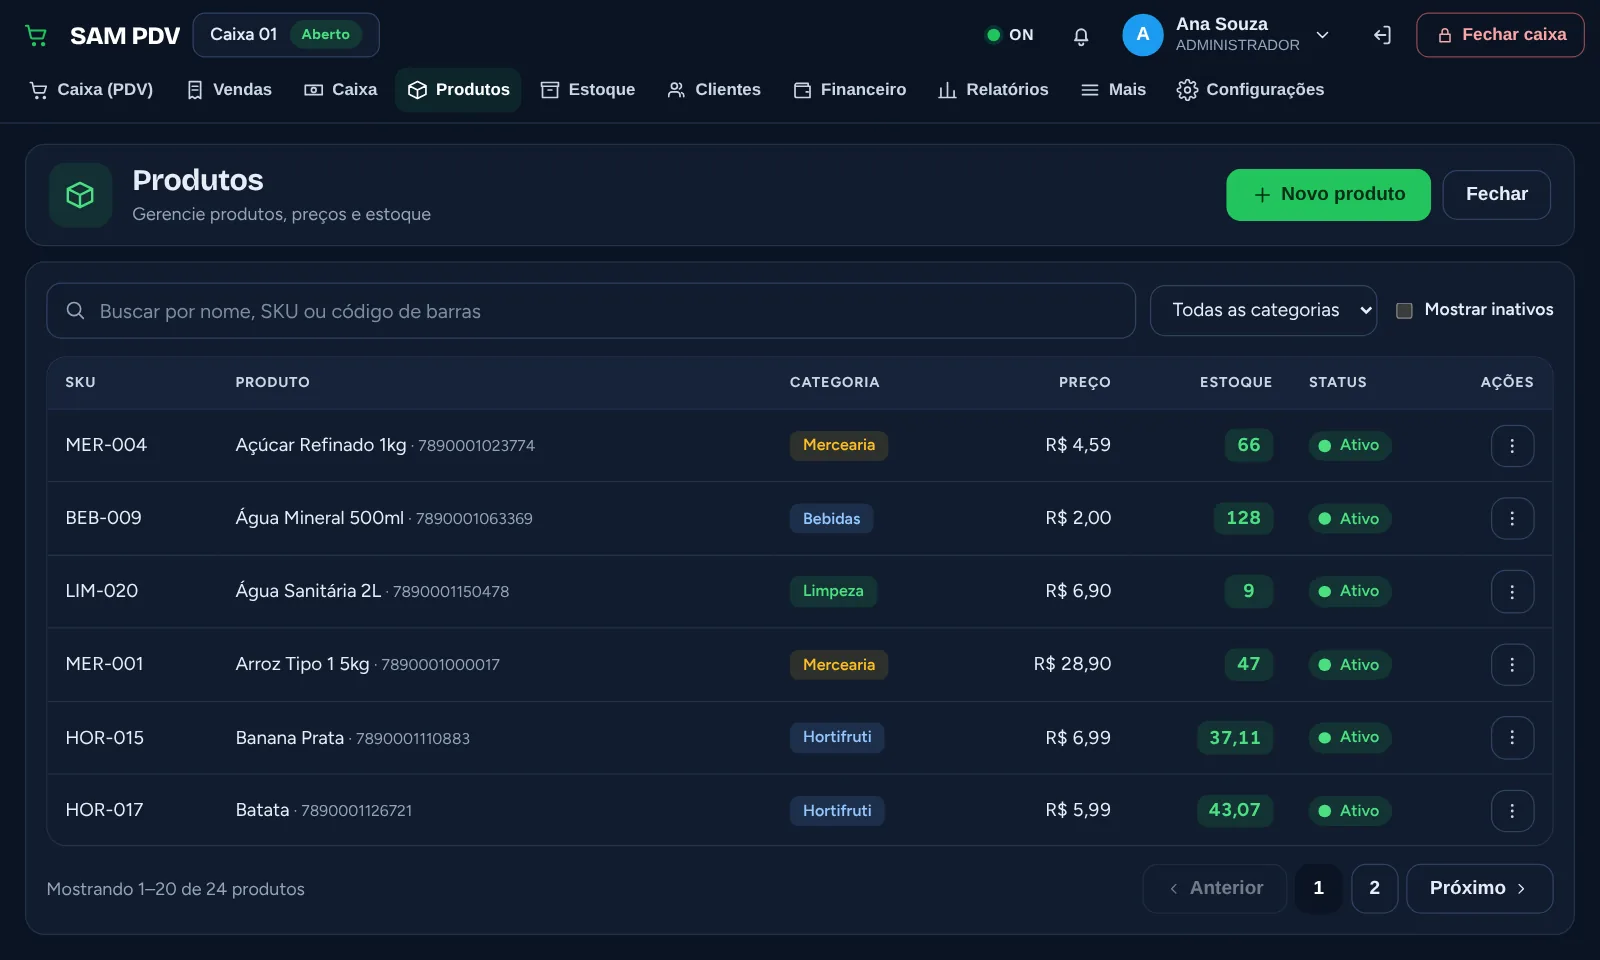The width and height of the screenshot is (1600, 960).
Task: Click the PRODUTO column header
Action: tap(272, 383)
